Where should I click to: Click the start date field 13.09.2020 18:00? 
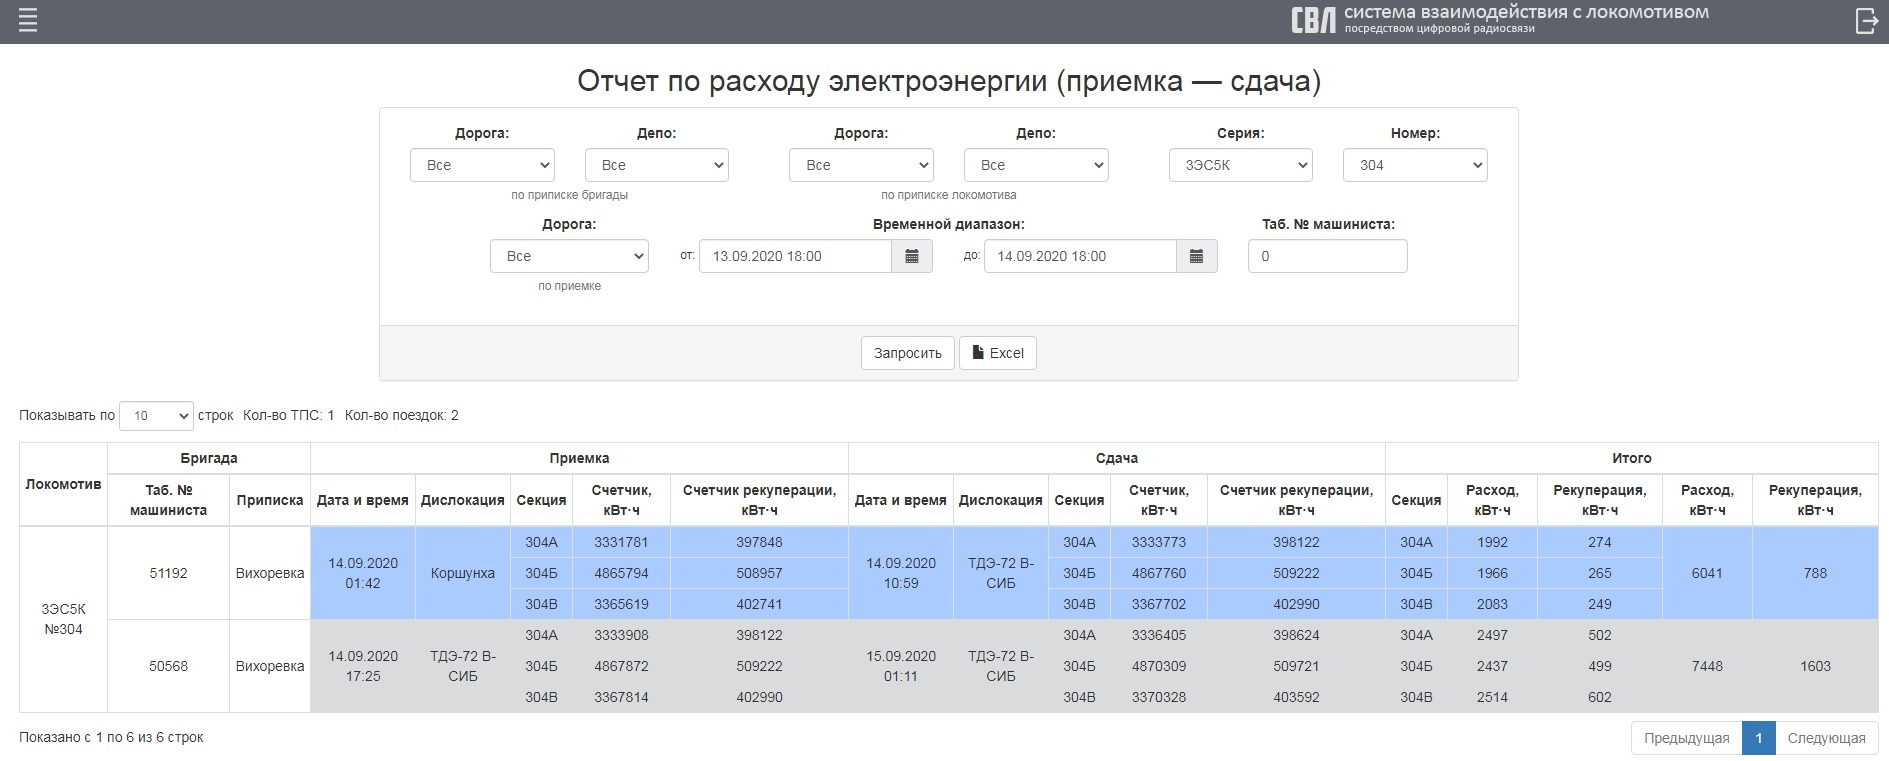[x=795, y=257]
